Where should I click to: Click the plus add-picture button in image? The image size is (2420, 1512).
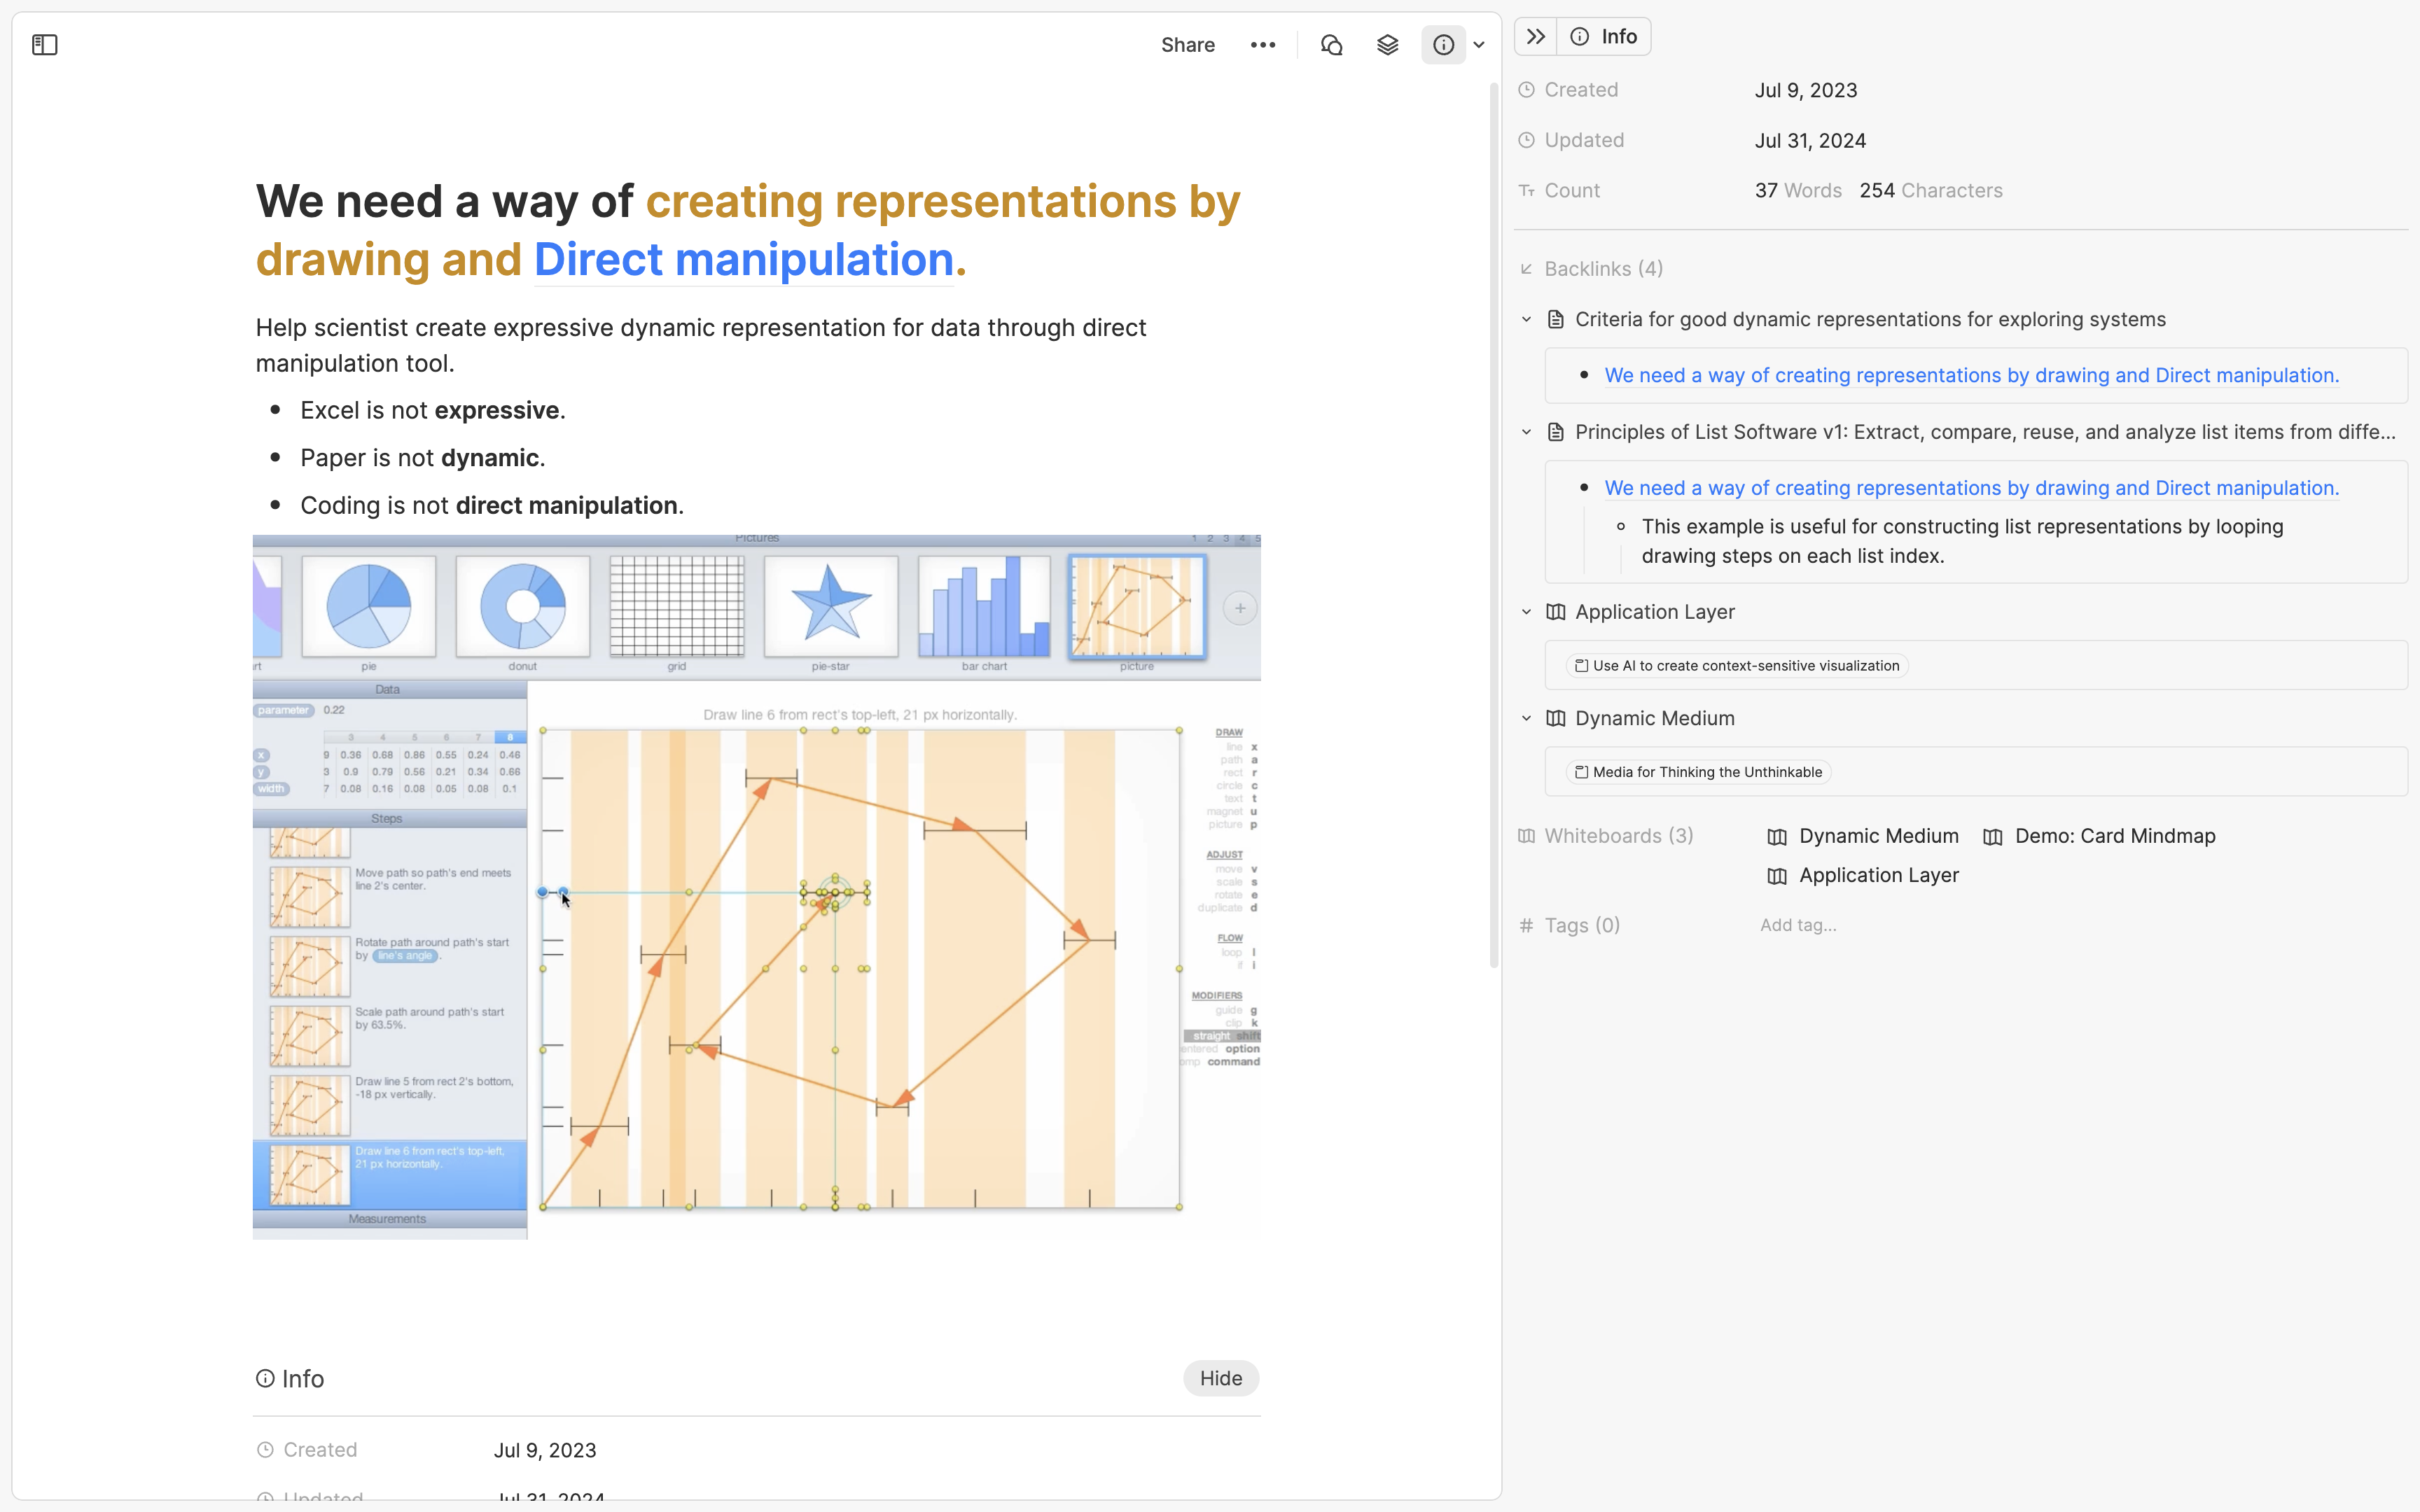coord(1240,608)
